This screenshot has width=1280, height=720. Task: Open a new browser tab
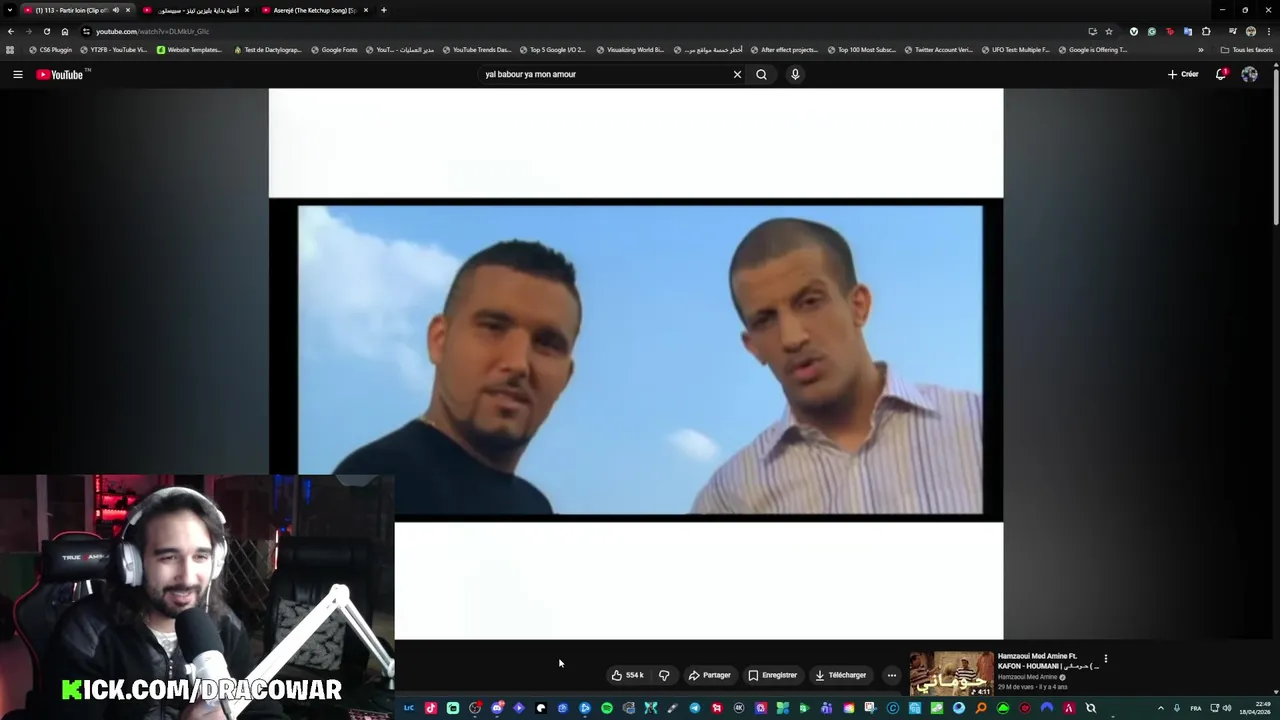pyautogui.click(x=383, y=10)
